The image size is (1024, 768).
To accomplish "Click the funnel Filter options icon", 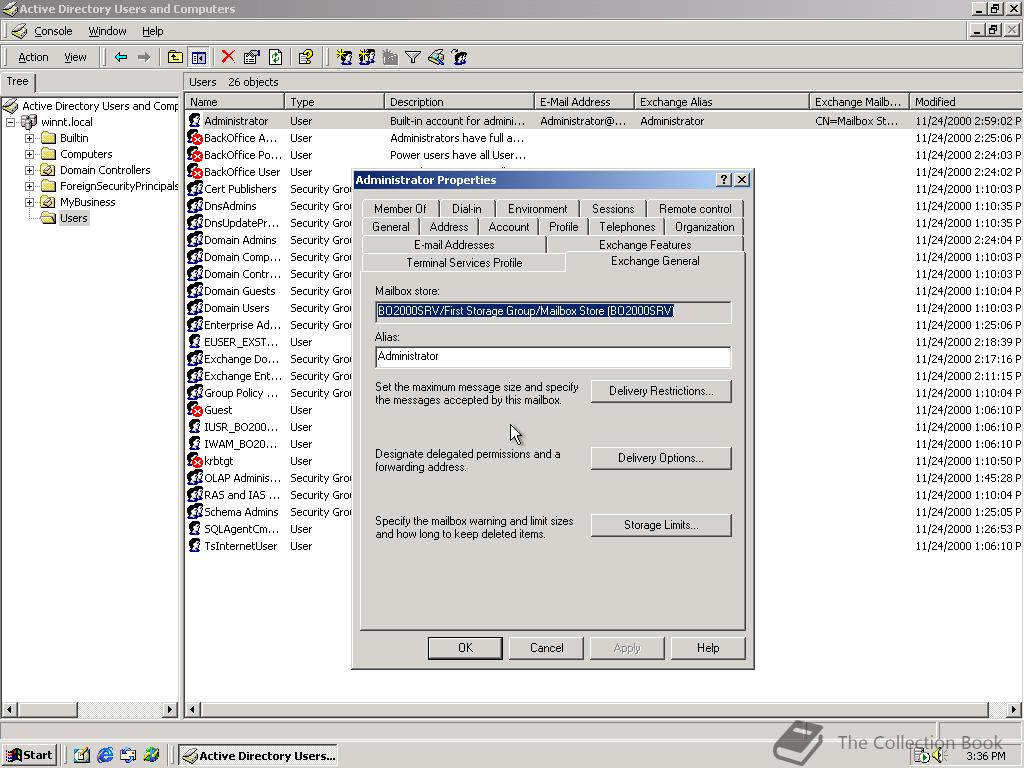I will click(413, 57).
